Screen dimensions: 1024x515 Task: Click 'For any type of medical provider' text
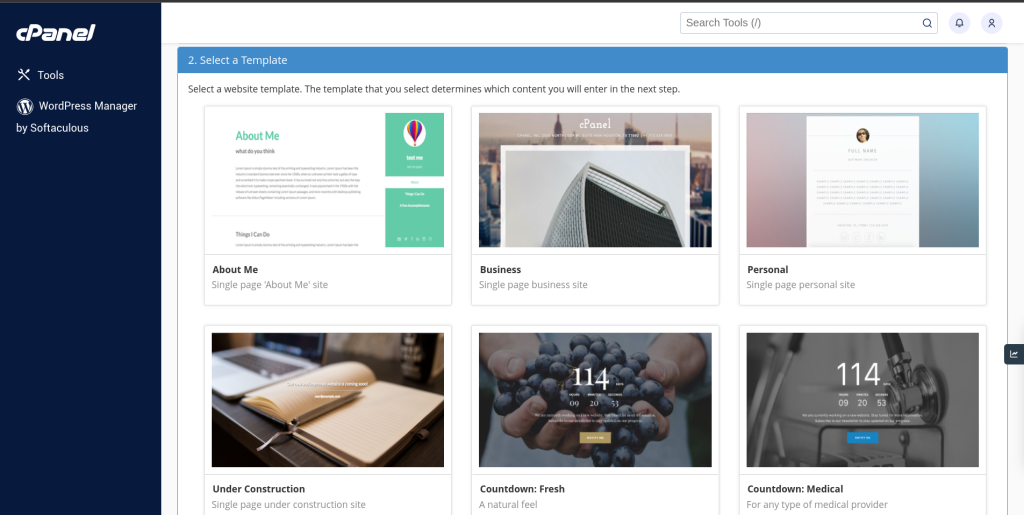tap(817, 505)
